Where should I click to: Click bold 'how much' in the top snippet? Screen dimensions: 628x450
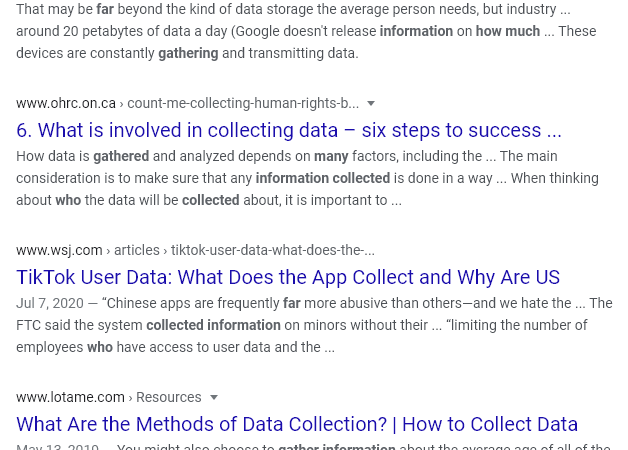tap(508, 31)
